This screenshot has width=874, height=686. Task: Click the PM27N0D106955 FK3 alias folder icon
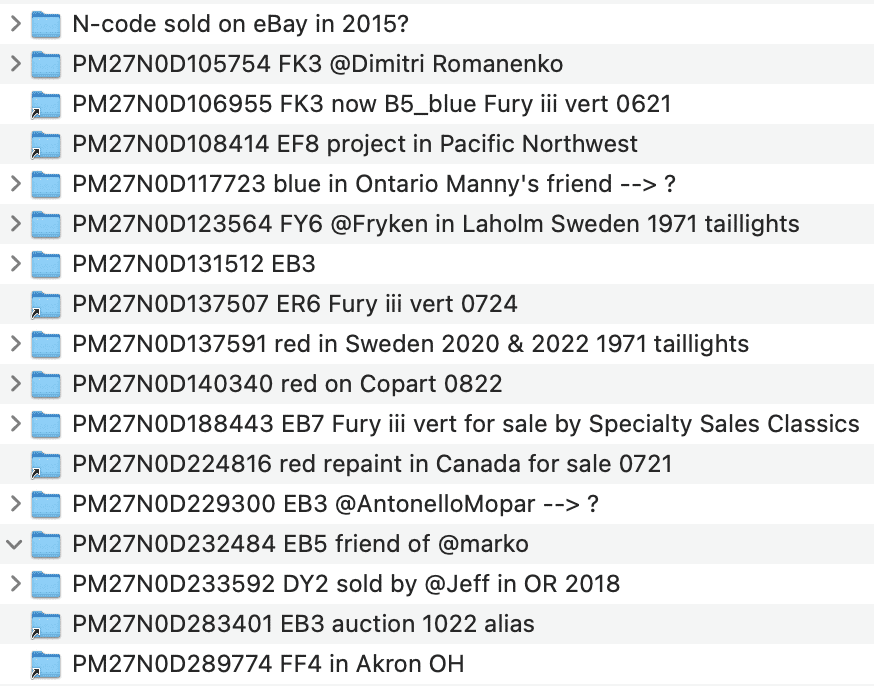46,104
